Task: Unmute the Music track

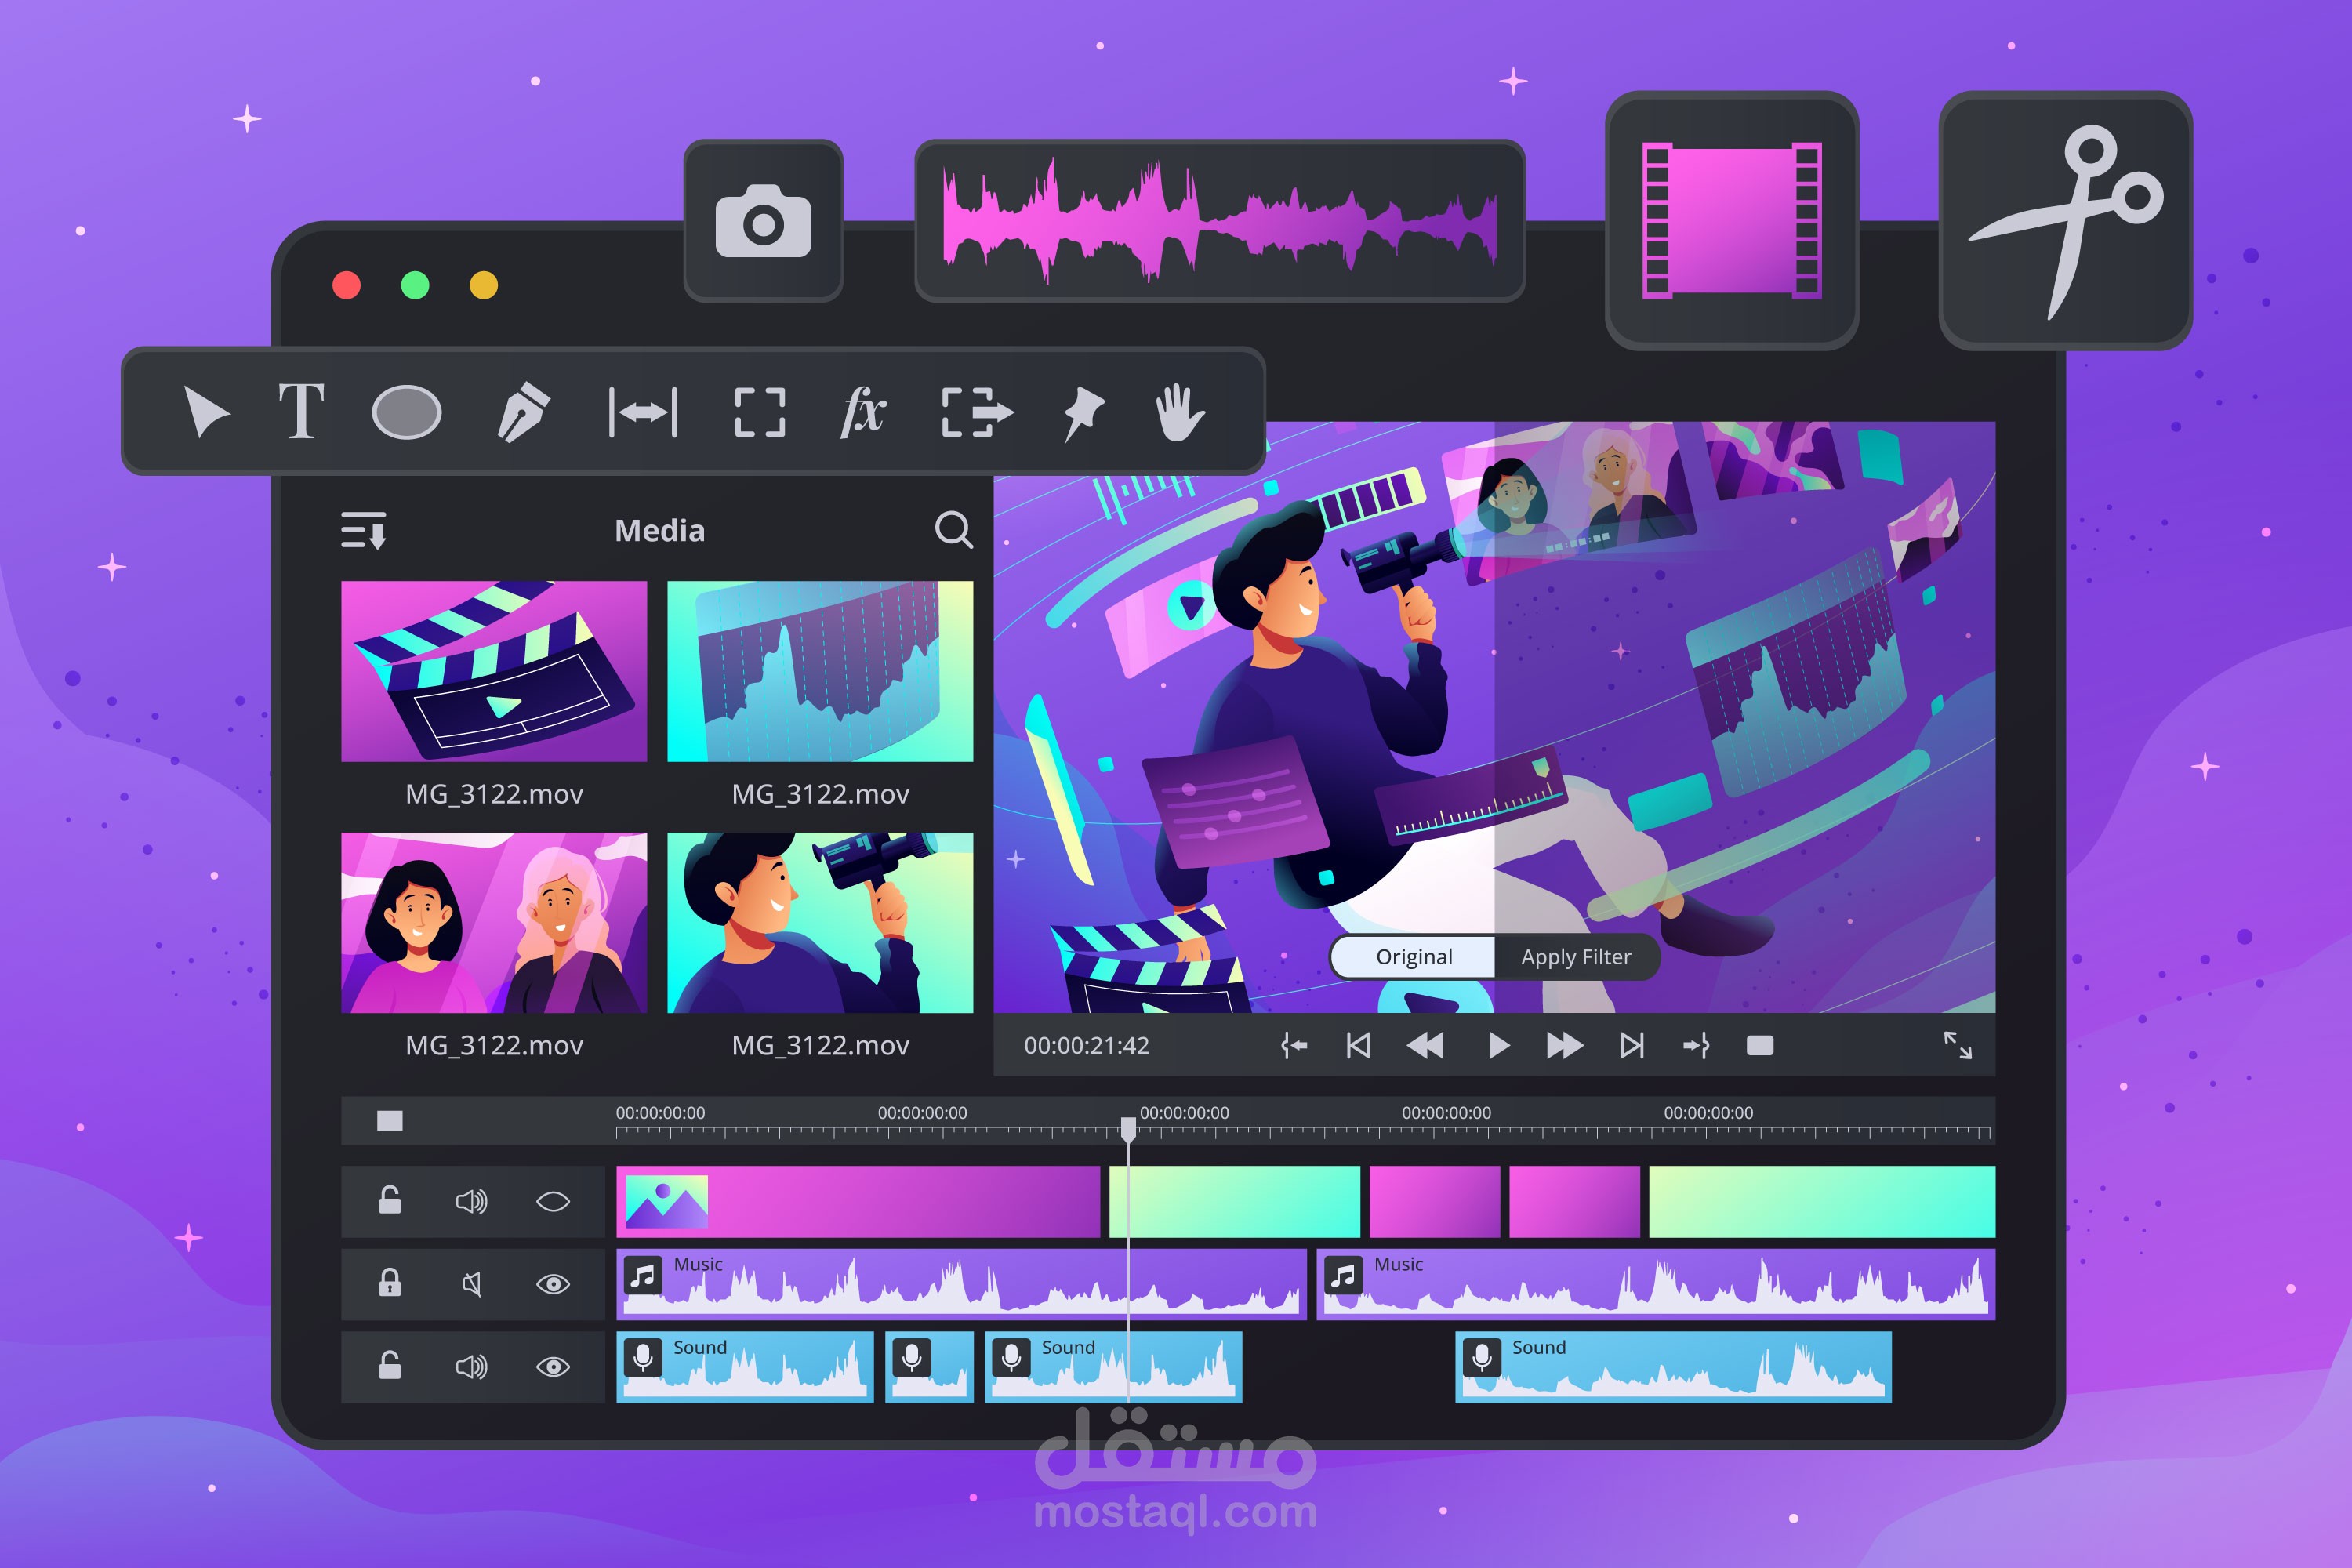Action: coord(472,1284)
